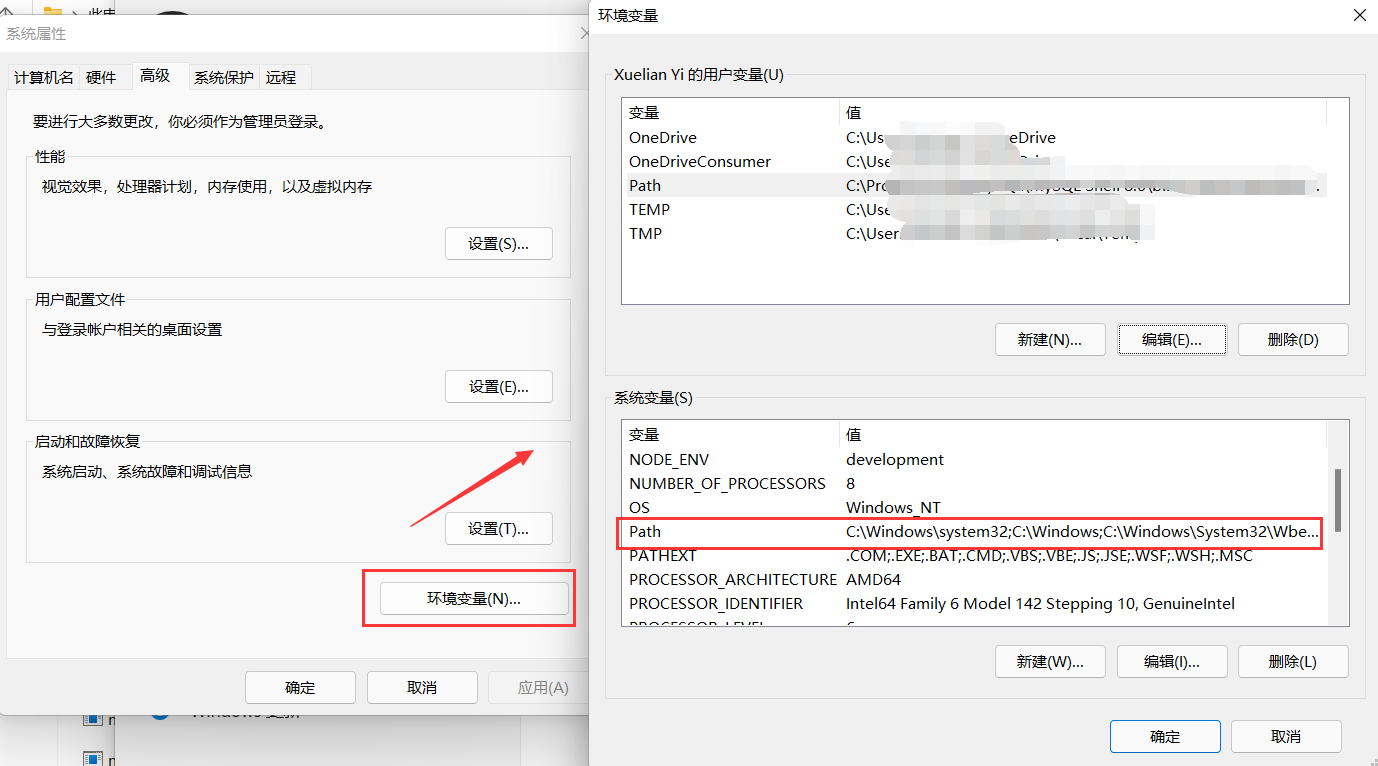This screenshot has width=1378, height=766.
Task: Click 新建(N)... for user variables
Action: 1050,339
